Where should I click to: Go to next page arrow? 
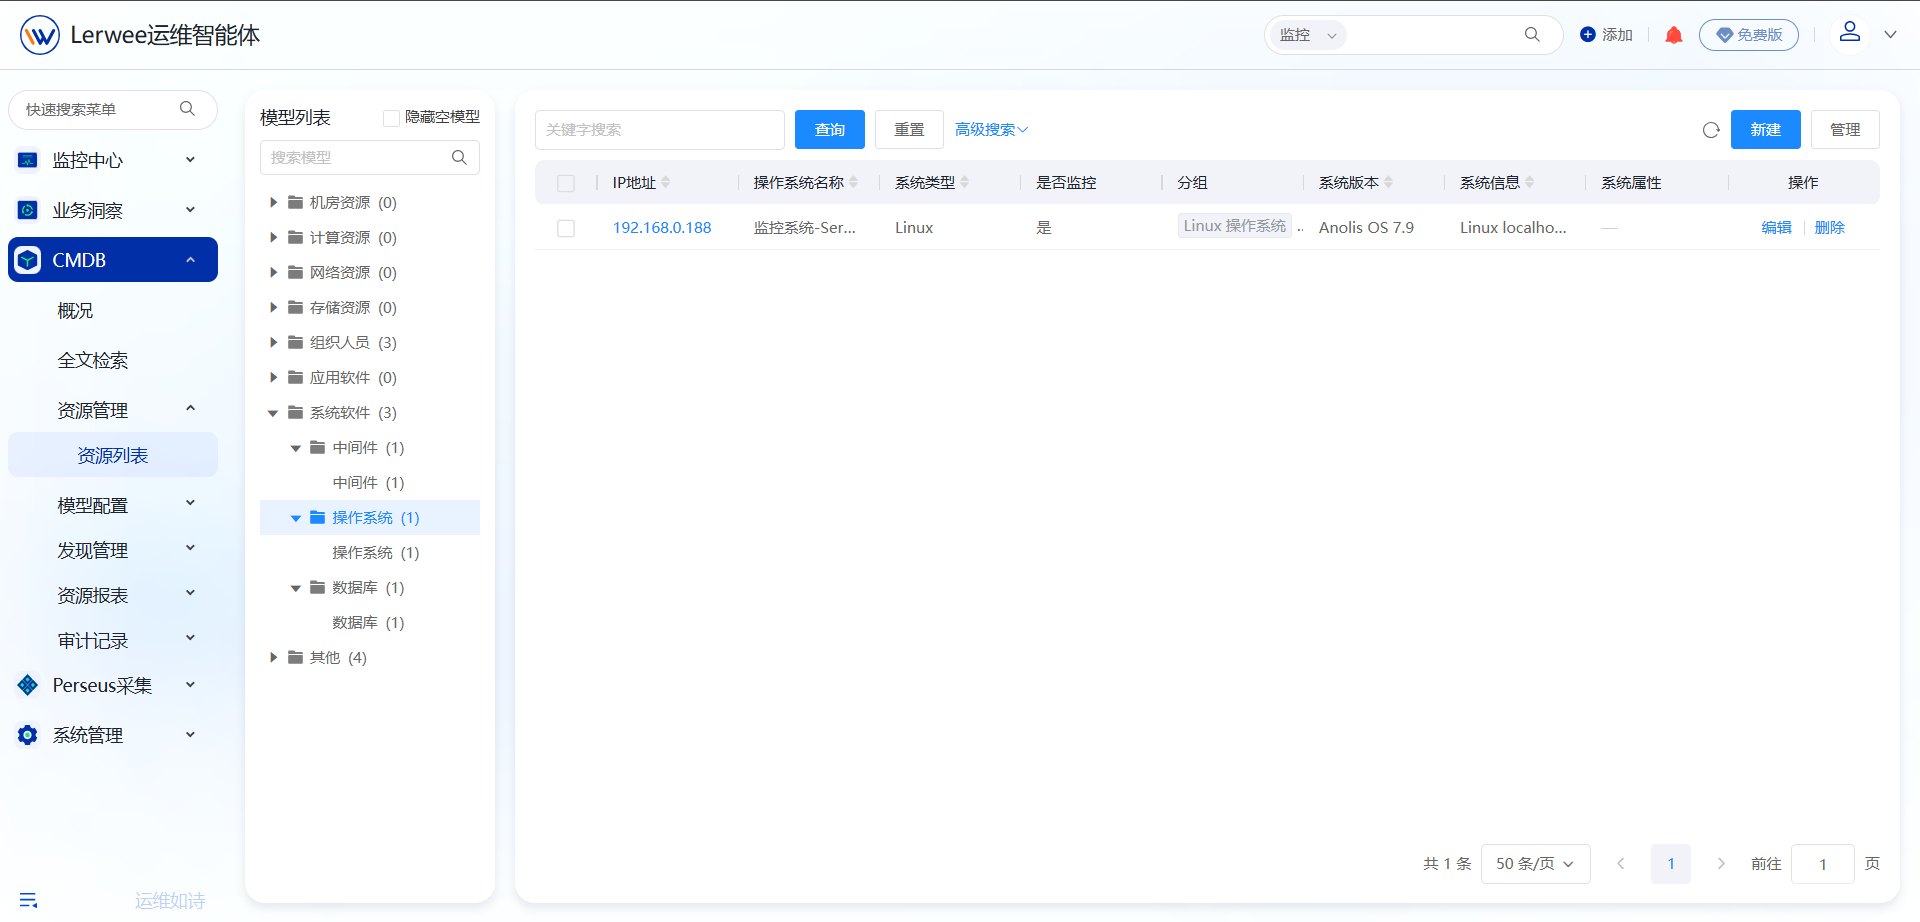click(1721, 864)
